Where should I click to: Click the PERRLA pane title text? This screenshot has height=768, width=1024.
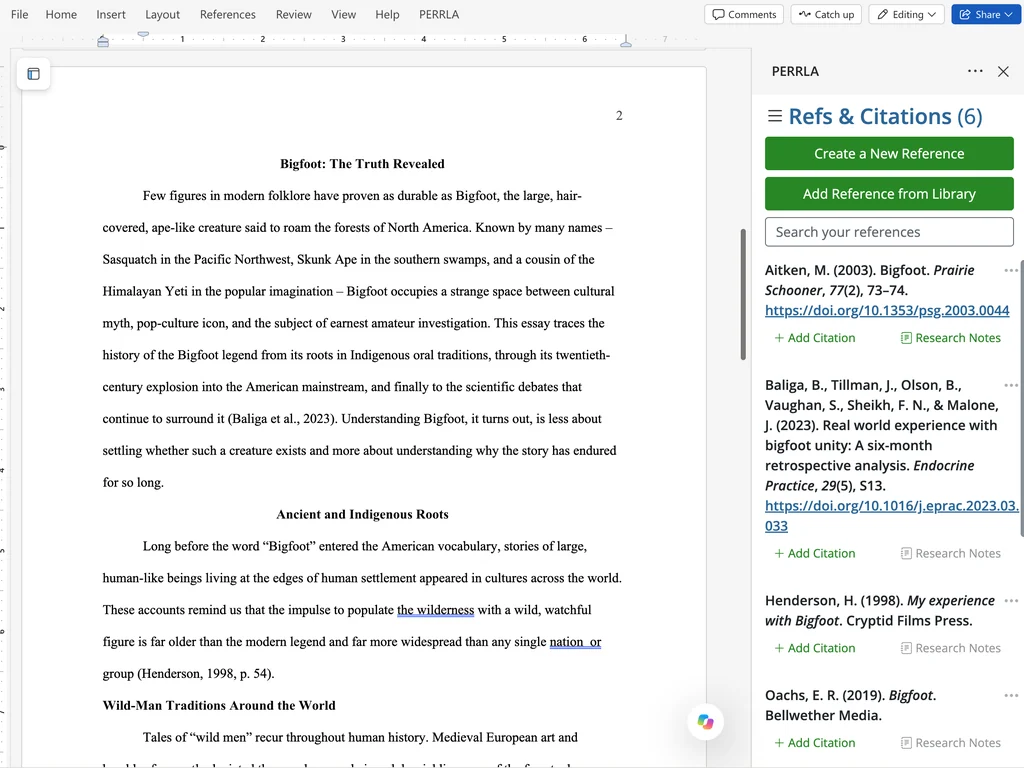795,71
